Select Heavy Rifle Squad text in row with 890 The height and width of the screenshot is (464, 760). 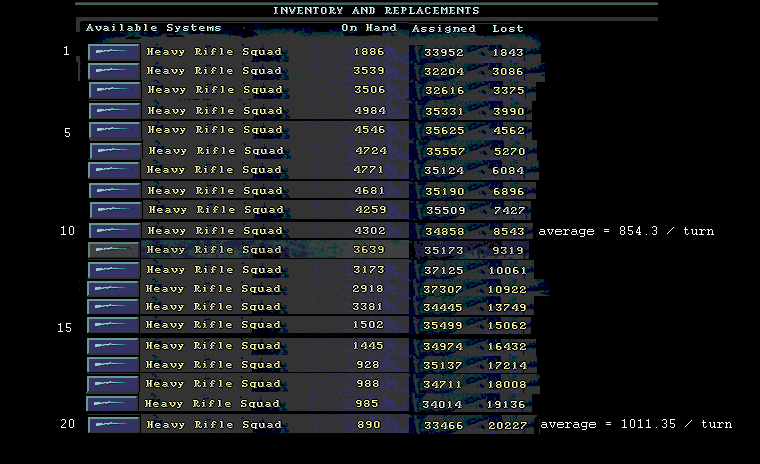pyautogui.click(x=214, y=425)
